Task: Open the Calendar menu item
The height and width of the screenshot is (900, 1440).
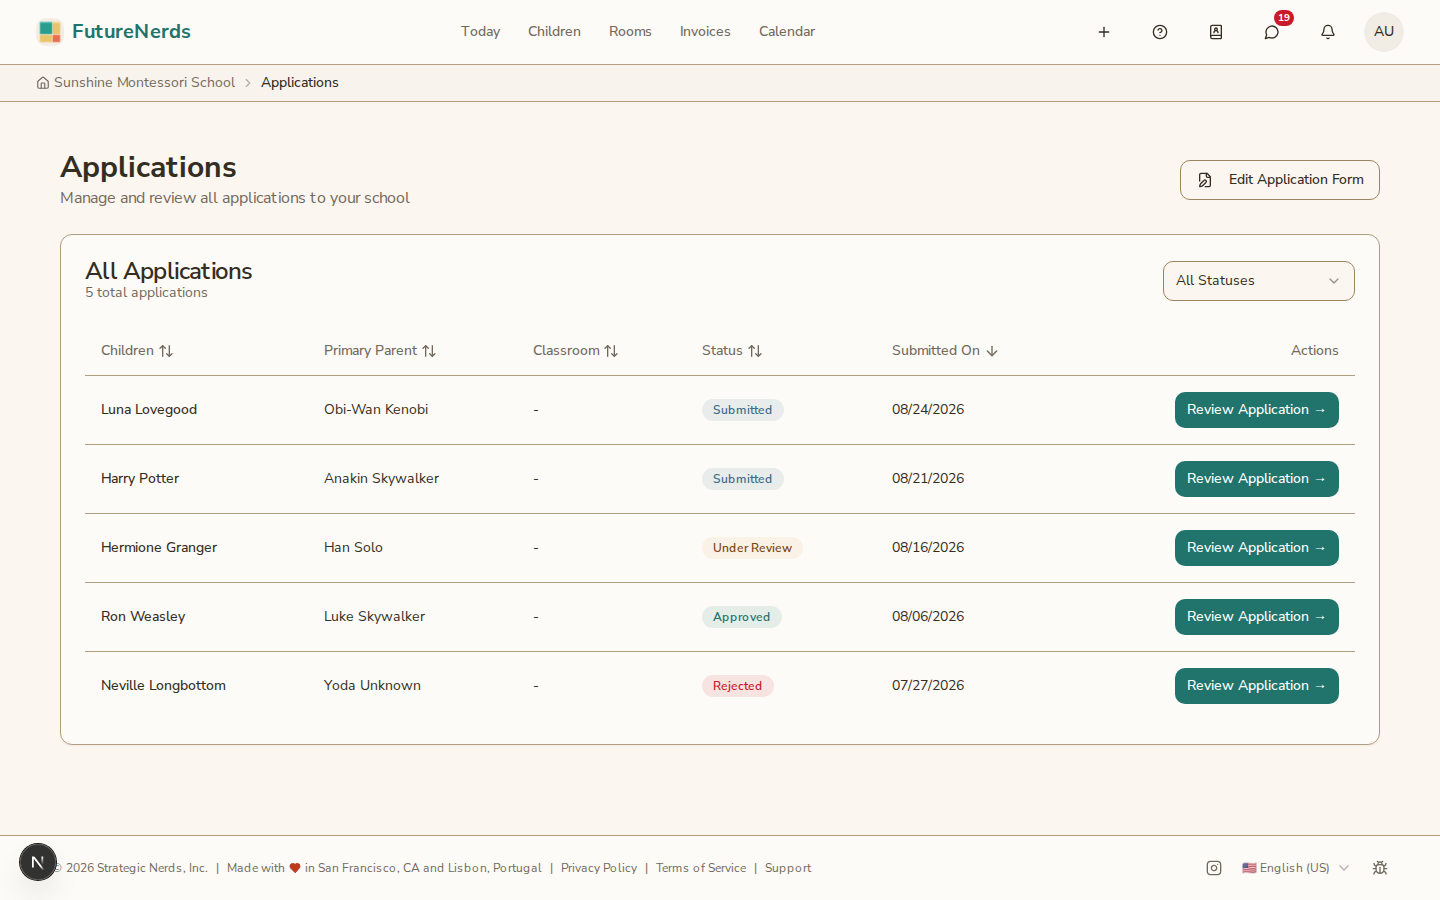Action: coord(787,32)
